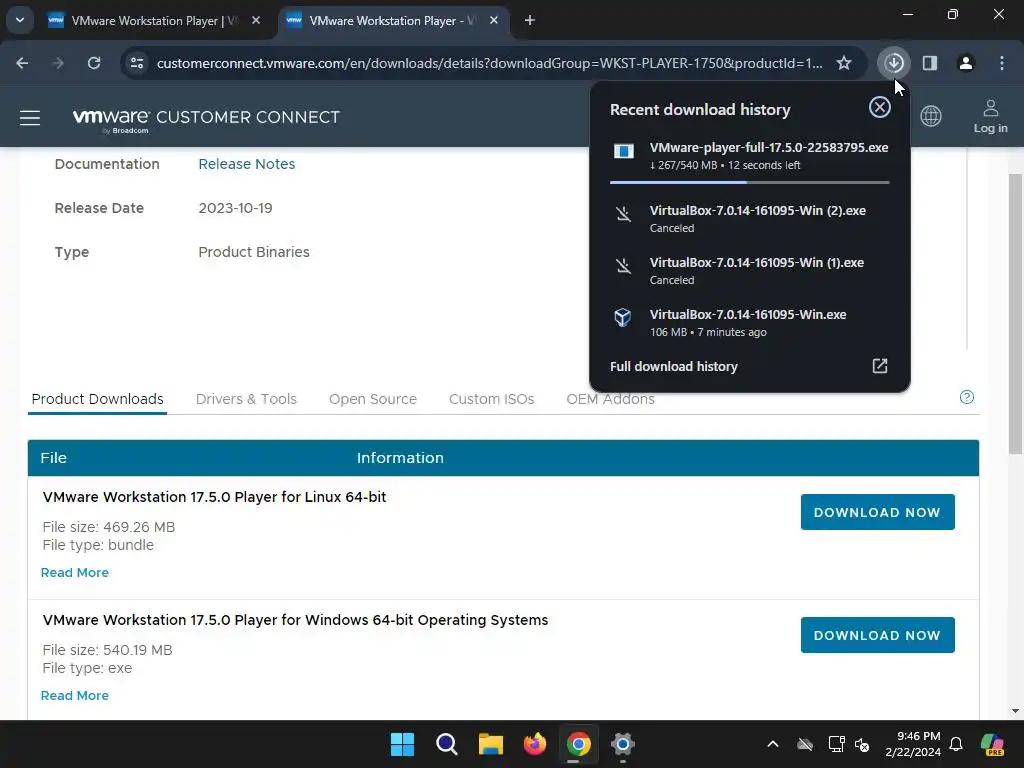Click canceled icon for VirtualBox Win (1)
Image resolution: width=1024 pixels, height=768 pixels.
[624, 266]
